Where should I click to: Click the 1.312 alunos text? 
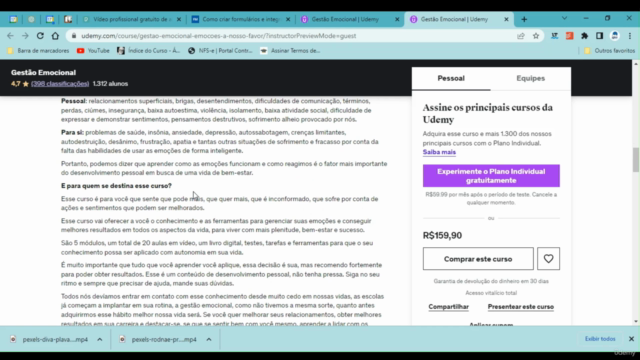tap(110, 84)
